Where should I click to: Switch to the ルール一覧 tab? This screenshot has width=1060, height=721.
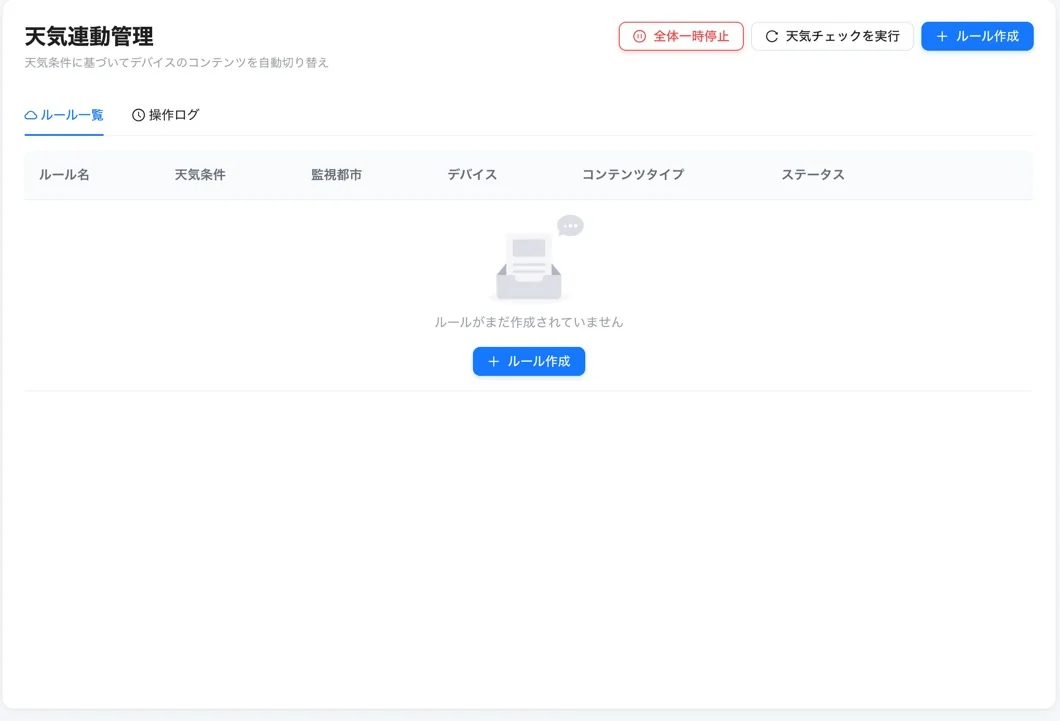64,115
